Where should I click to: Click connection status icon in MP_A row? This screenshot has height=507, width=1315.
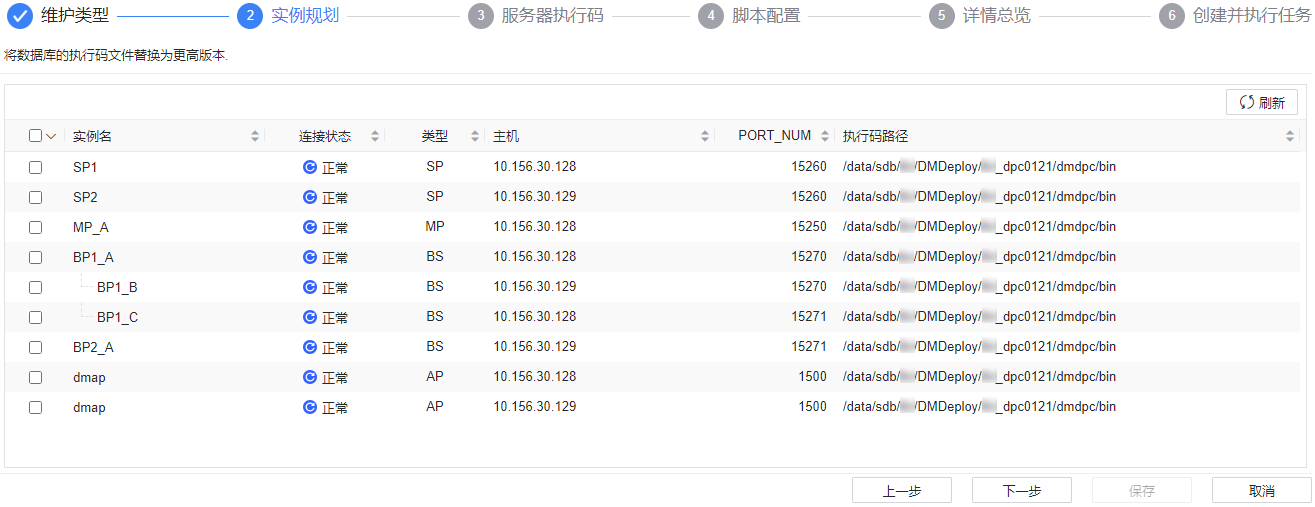(310, 227)
